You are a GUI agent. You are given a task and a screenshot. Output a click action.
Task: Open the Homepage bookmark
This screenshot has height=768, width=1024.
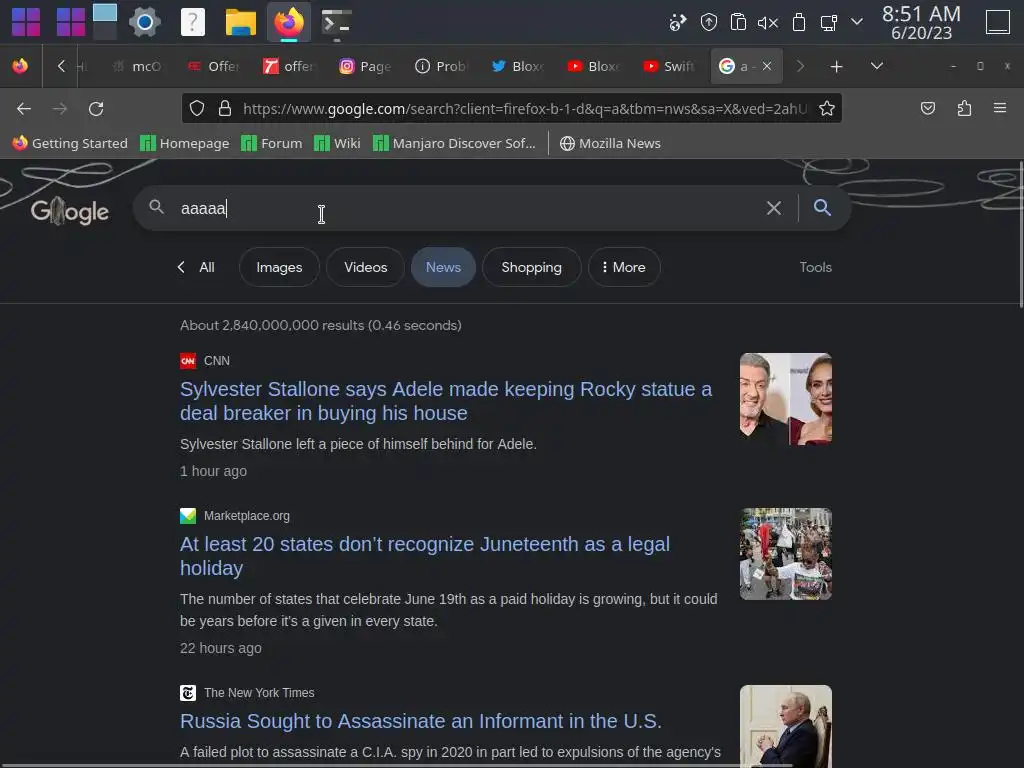[x=185, y=143]
